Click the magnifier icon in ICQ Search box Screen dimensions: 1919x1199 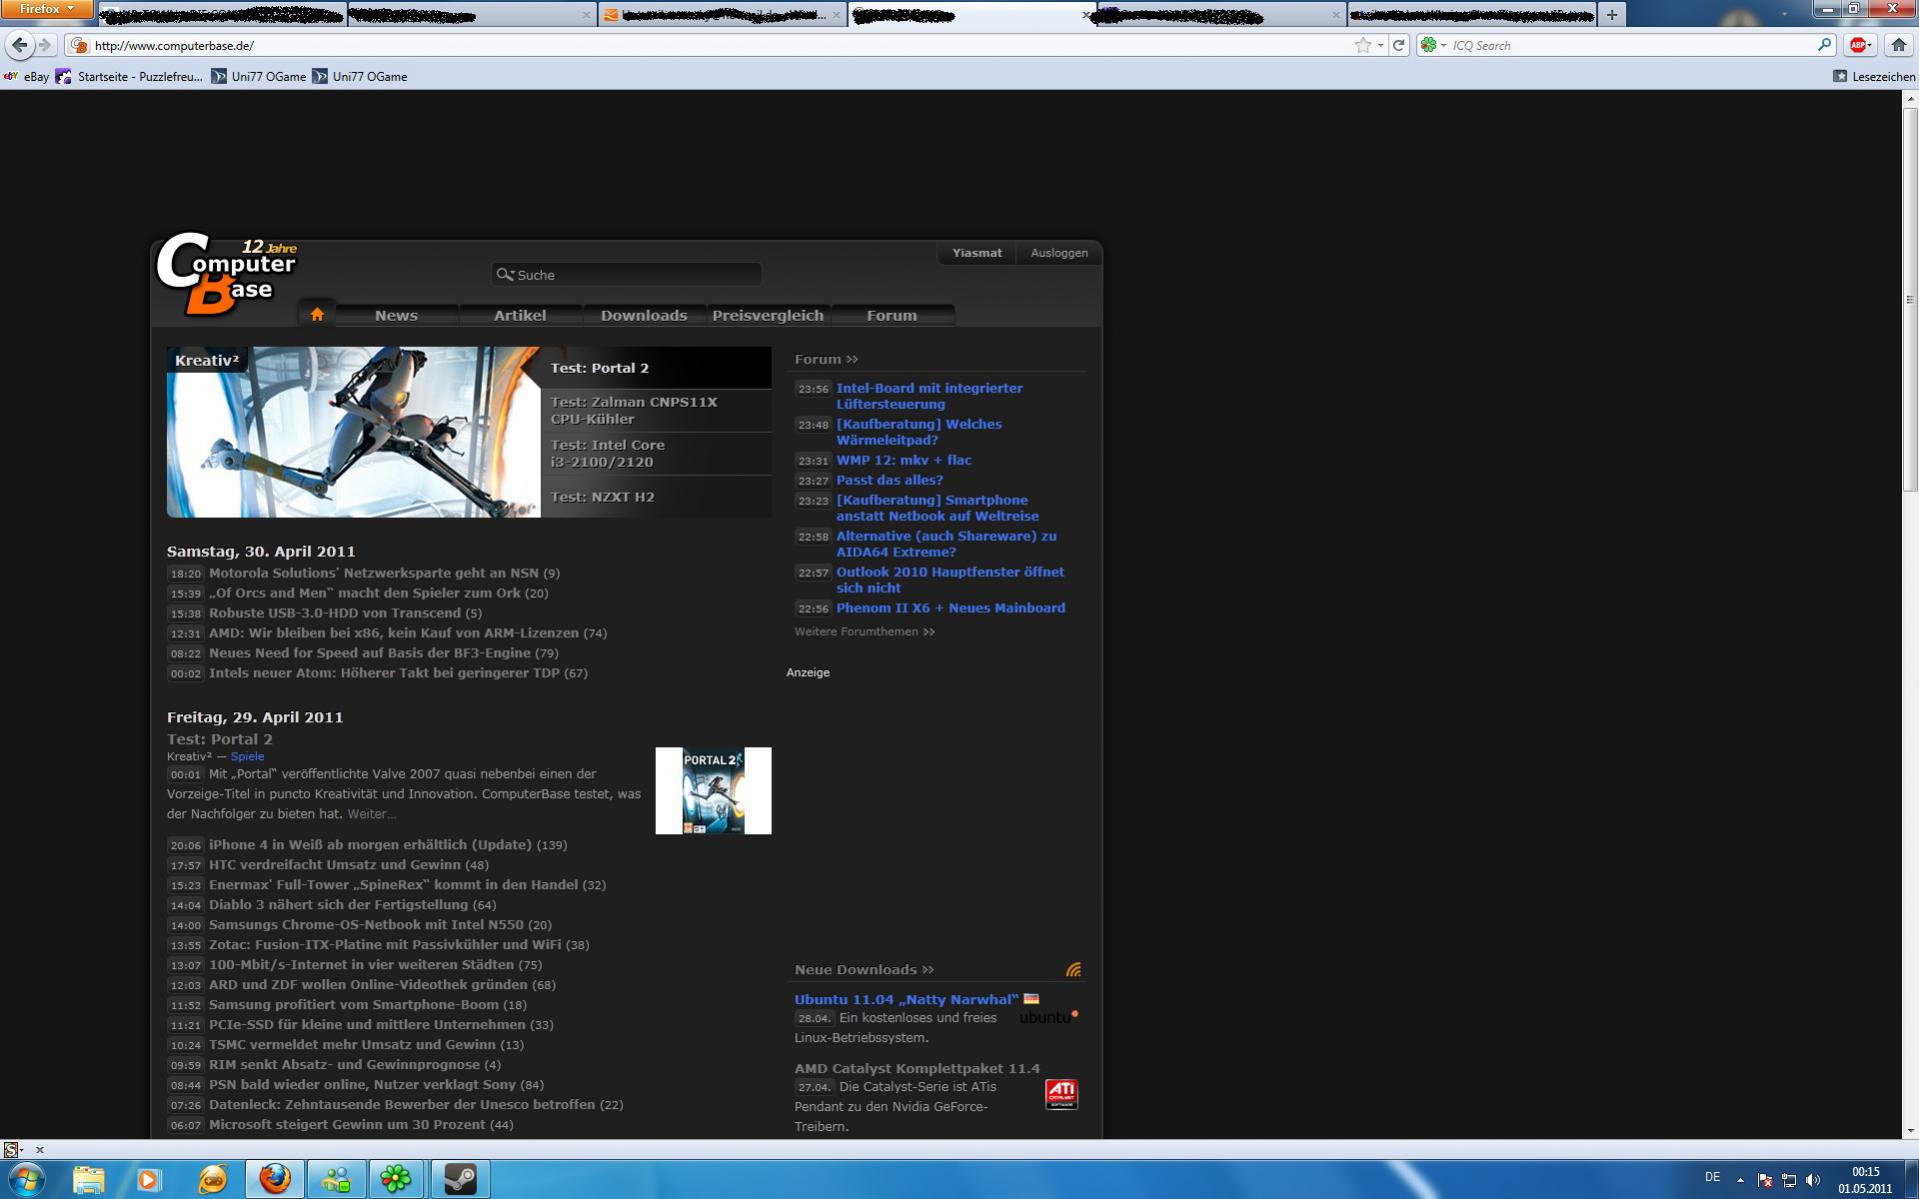1824,45
